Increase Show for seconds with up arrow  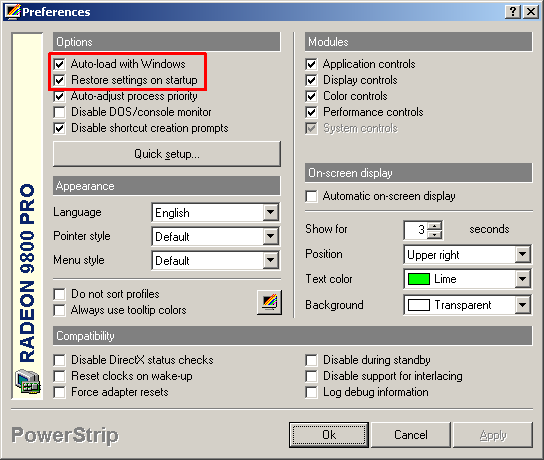click(x=434, y=225)
